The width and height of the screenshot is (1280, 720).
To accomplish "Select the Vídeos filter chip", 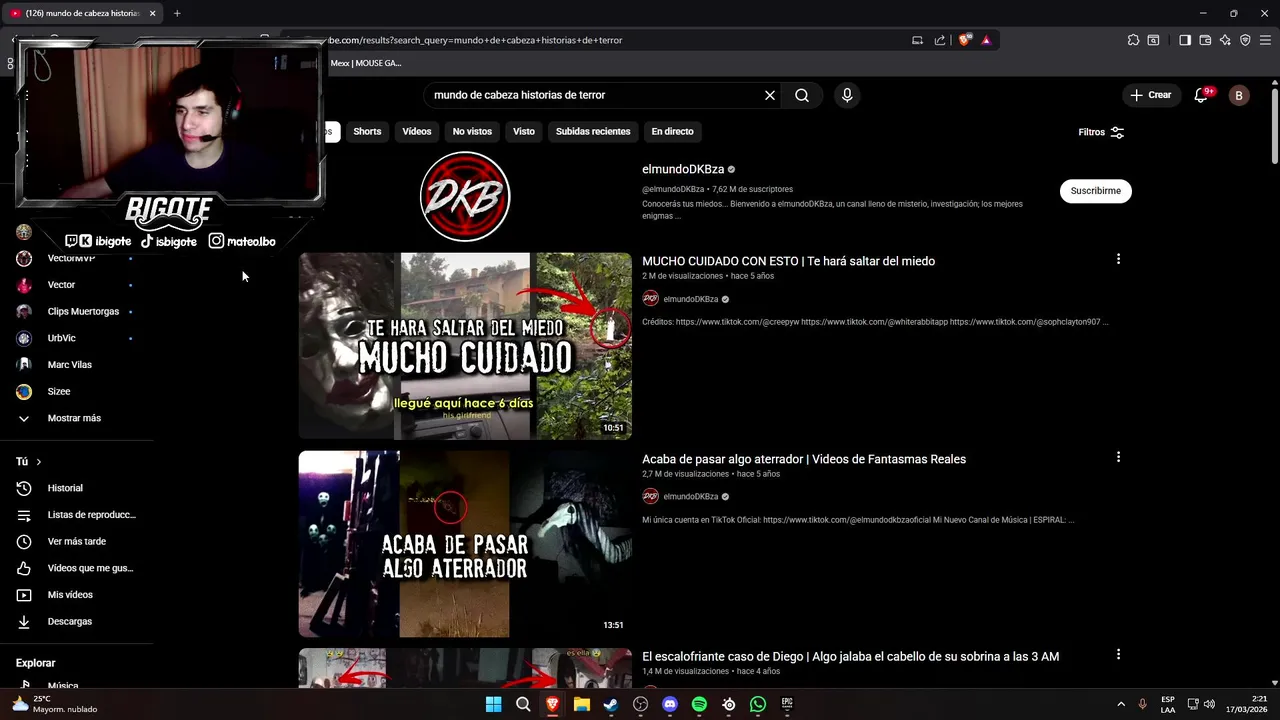I will coord(417,131).
